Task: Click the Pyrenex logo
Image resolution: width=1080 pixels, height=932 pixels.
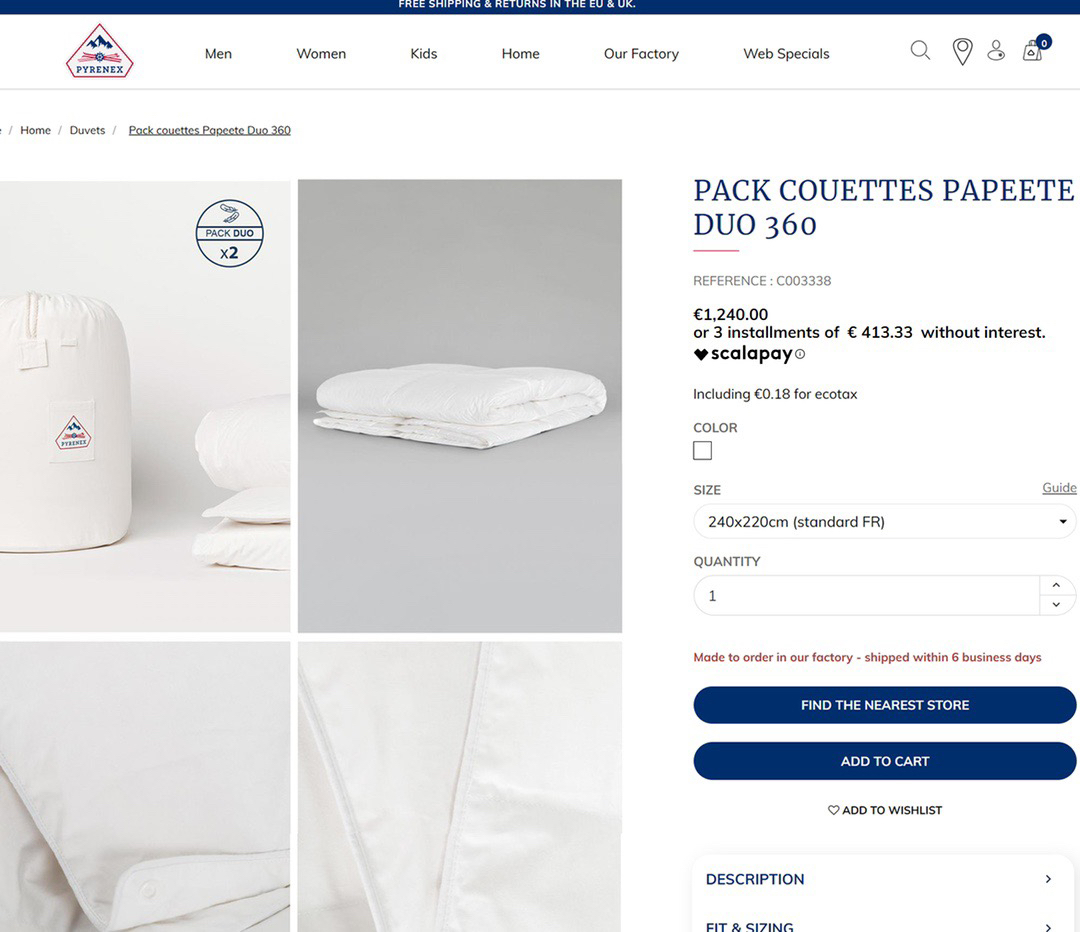Action: (x=100, y=51)
